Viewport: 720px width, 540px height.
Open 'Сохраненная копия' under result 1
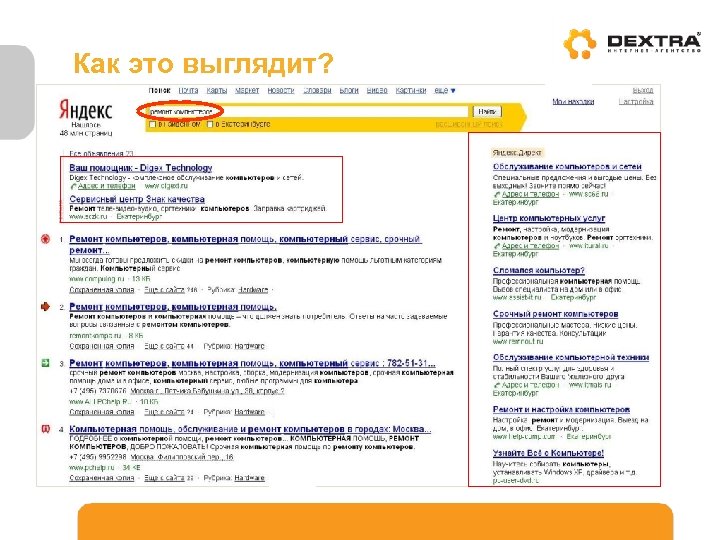pyautogui.click(x=101, y=290)
